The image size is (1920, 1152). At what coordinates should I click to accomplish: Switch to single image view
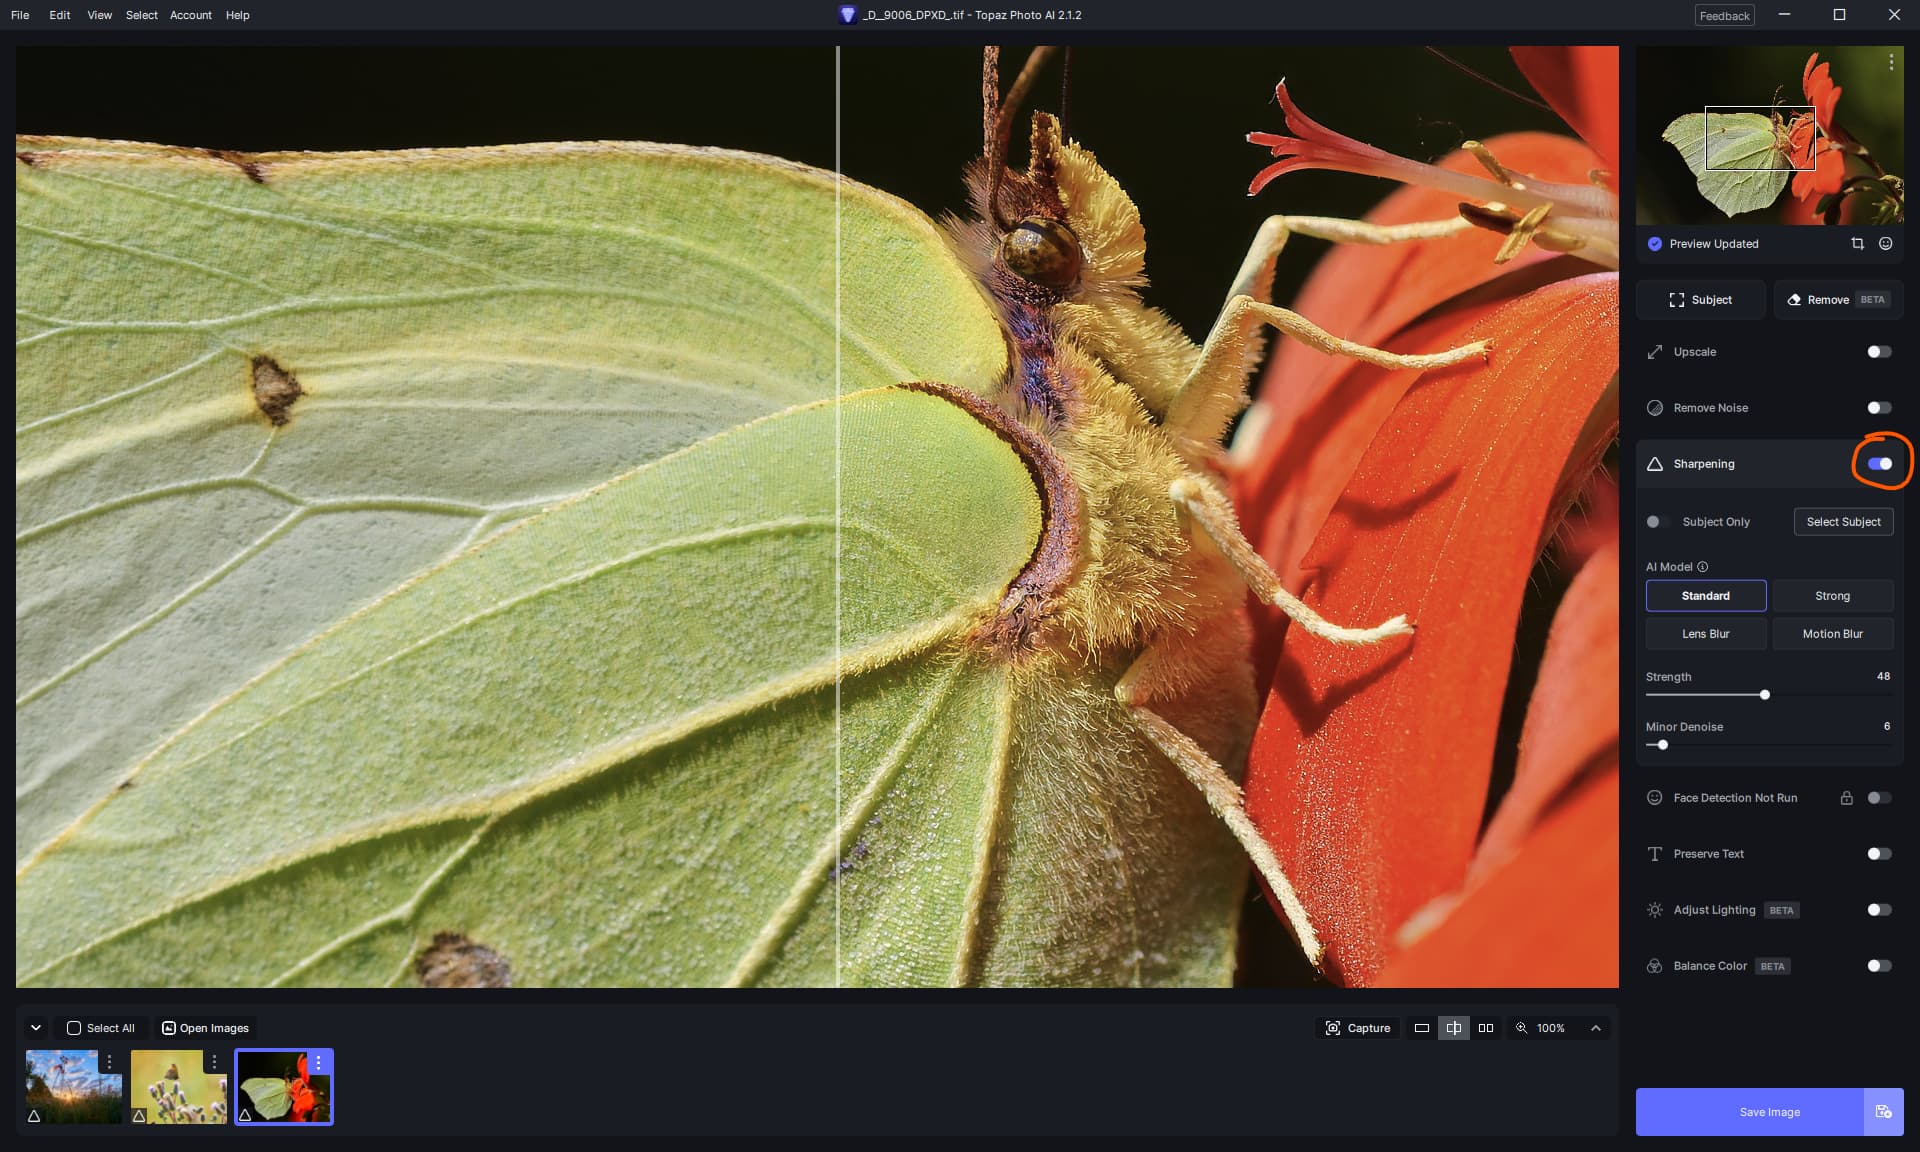(x=1421, y=1028)
